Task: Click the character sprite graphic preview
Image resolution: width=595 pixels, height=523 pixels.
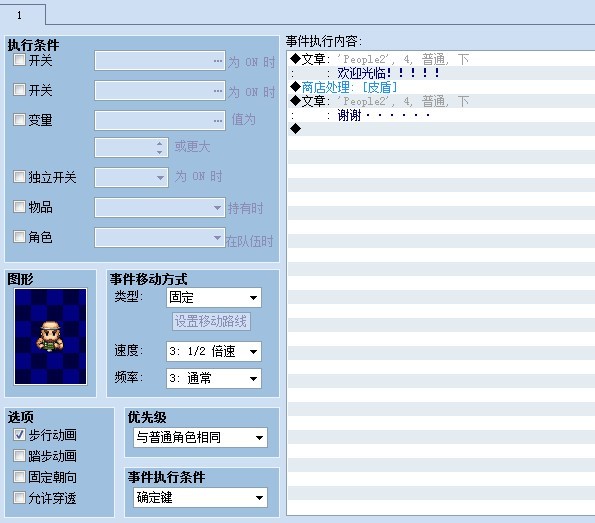Action: (x=50, y=337)
